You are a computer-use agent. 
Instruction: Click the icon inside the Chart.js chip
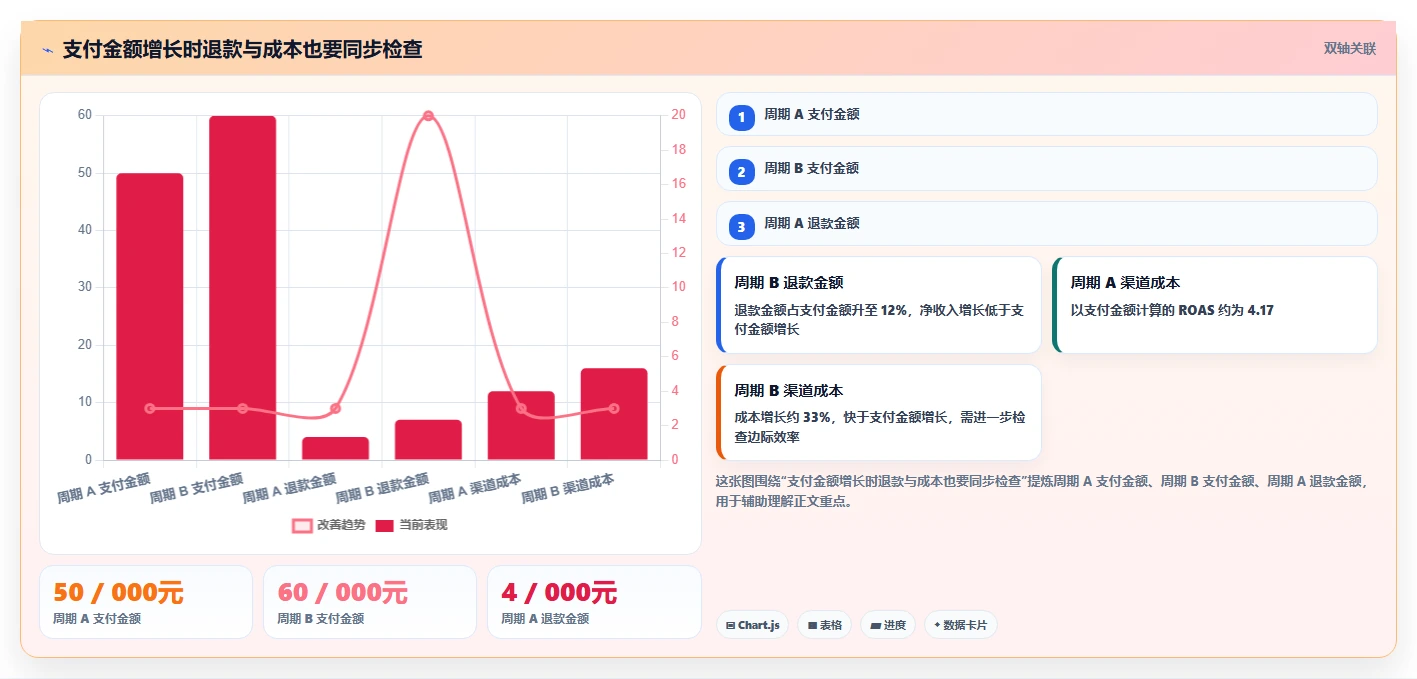click(731, 626)
